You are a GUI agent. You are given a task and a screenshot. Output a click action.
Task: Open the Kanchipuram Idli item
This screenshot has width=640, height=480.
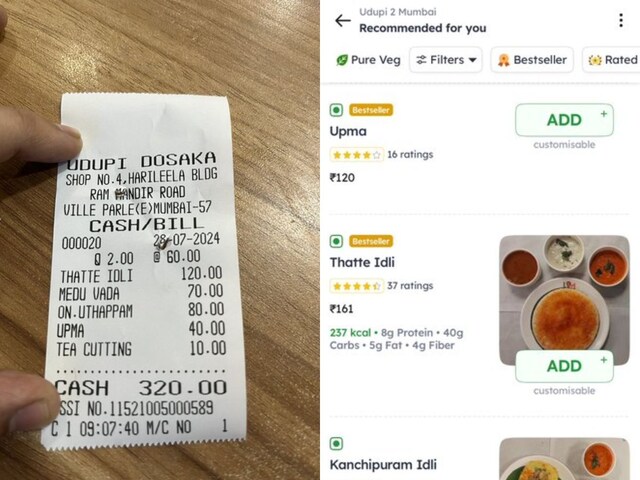coord(383,464)
